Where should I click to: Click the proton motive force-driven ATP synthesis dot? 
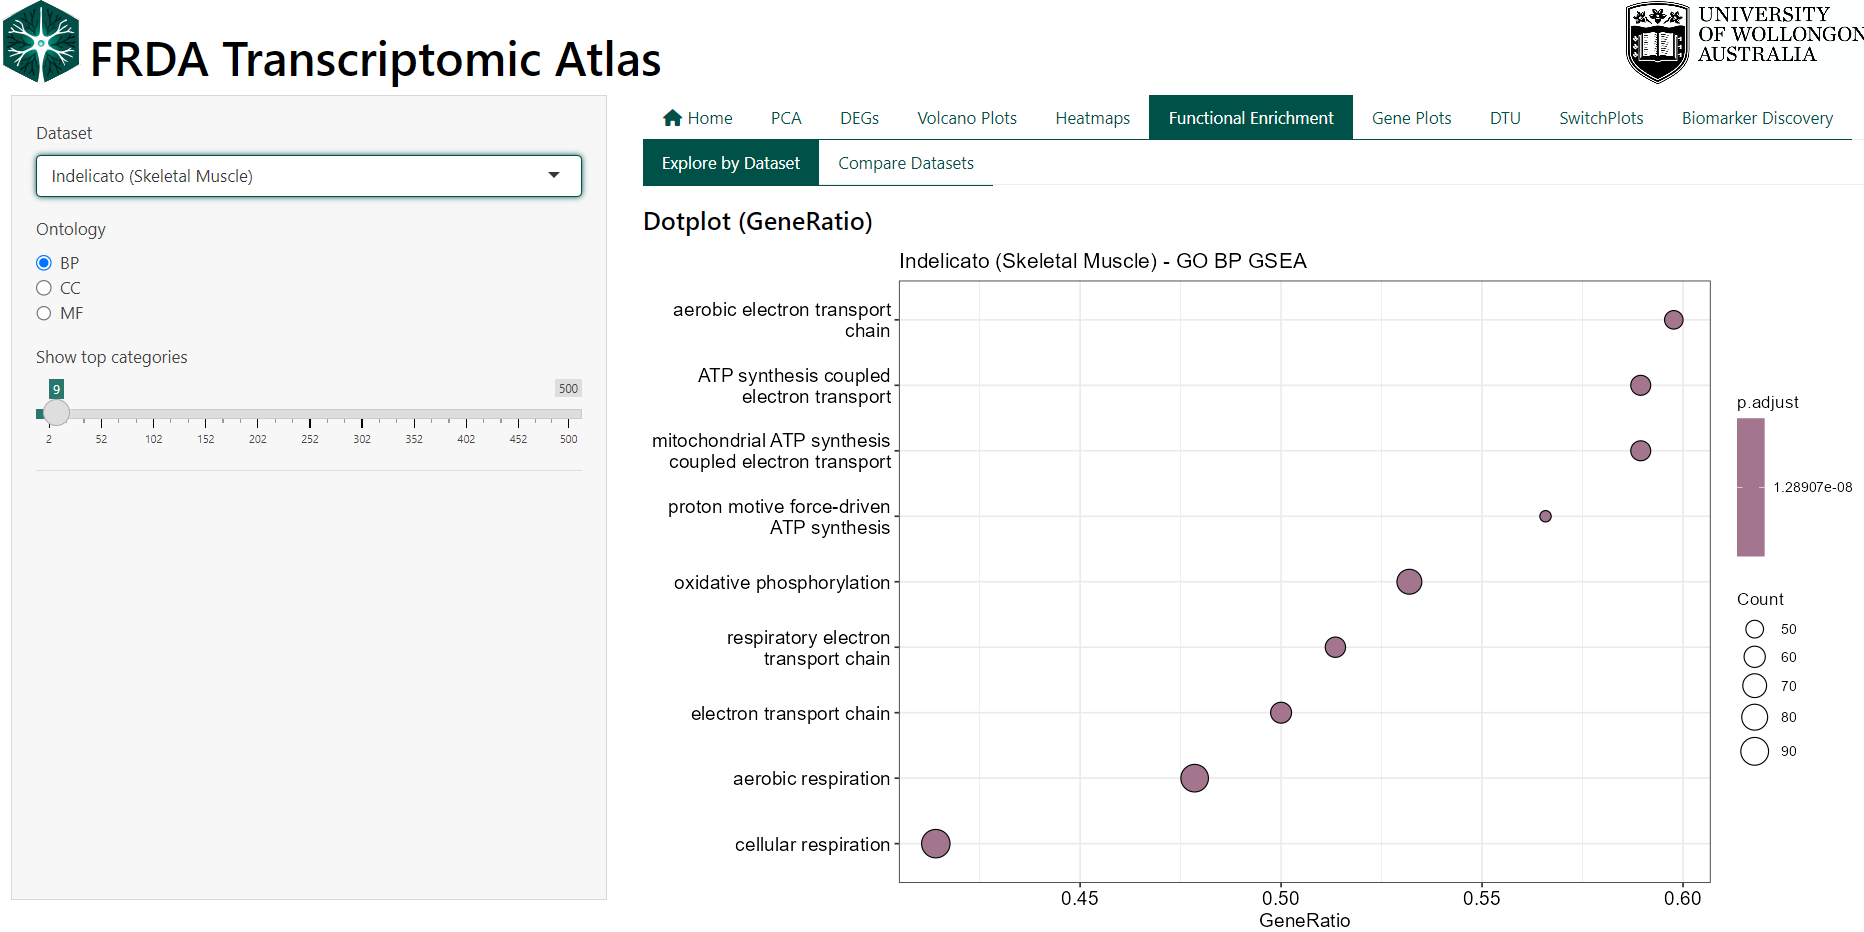point(1545,516)
